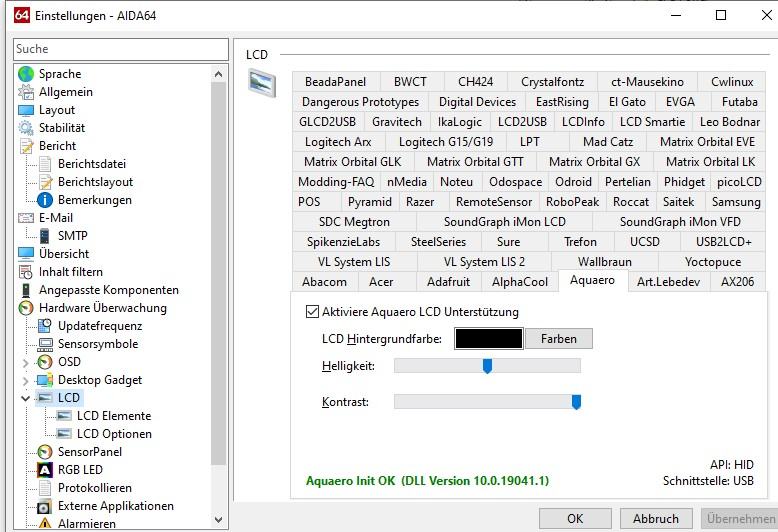This screenshot has width=778, height=532.
Task: Click the Kontrast slider handle
Action: pyautogui.click(x=576, y=402)
